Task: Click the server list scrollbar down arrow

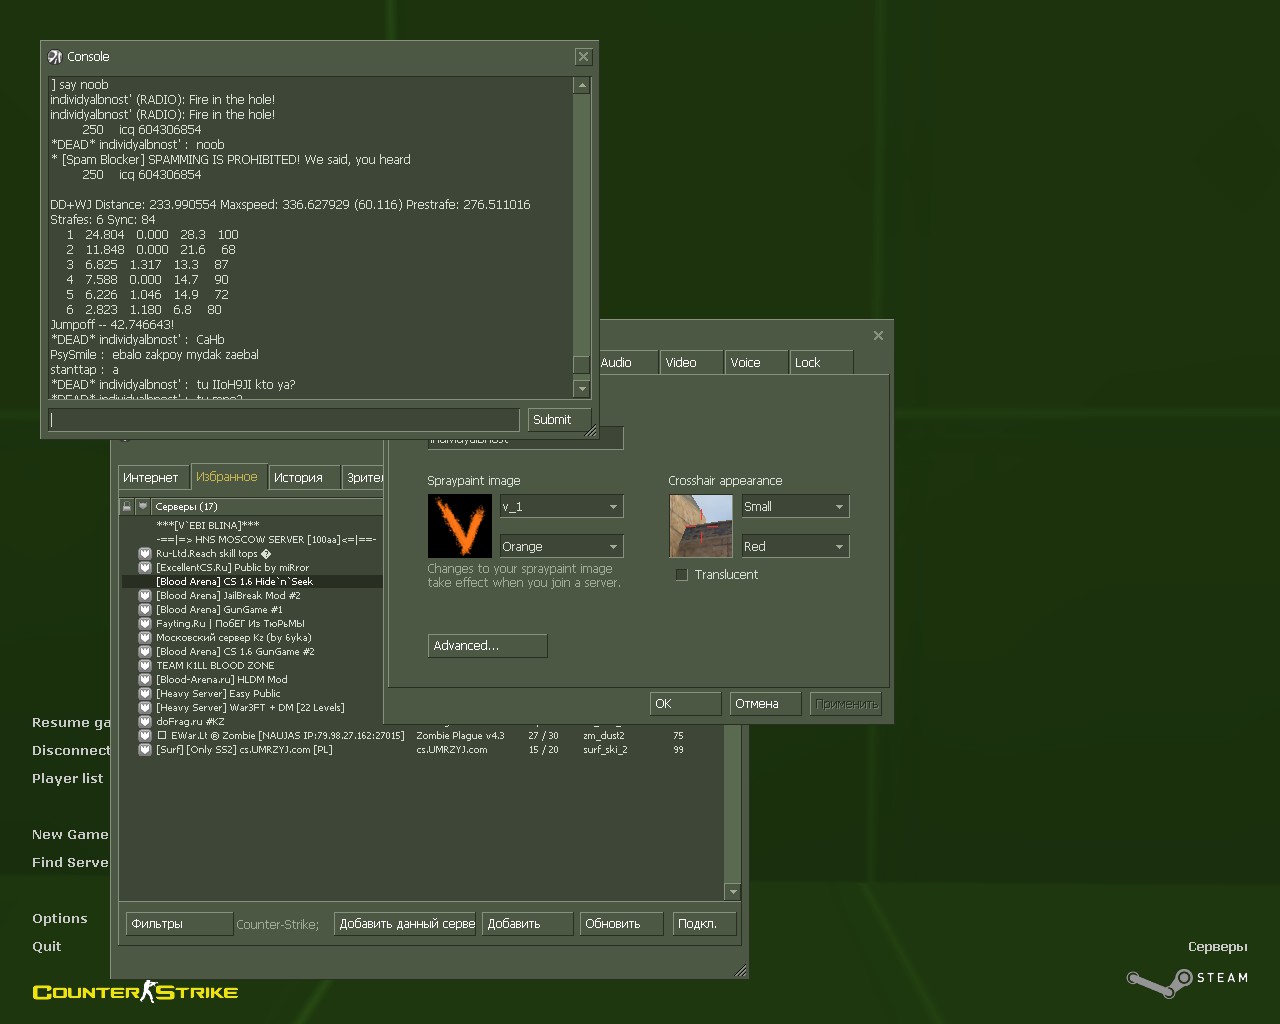Action: tap(733, 892)
